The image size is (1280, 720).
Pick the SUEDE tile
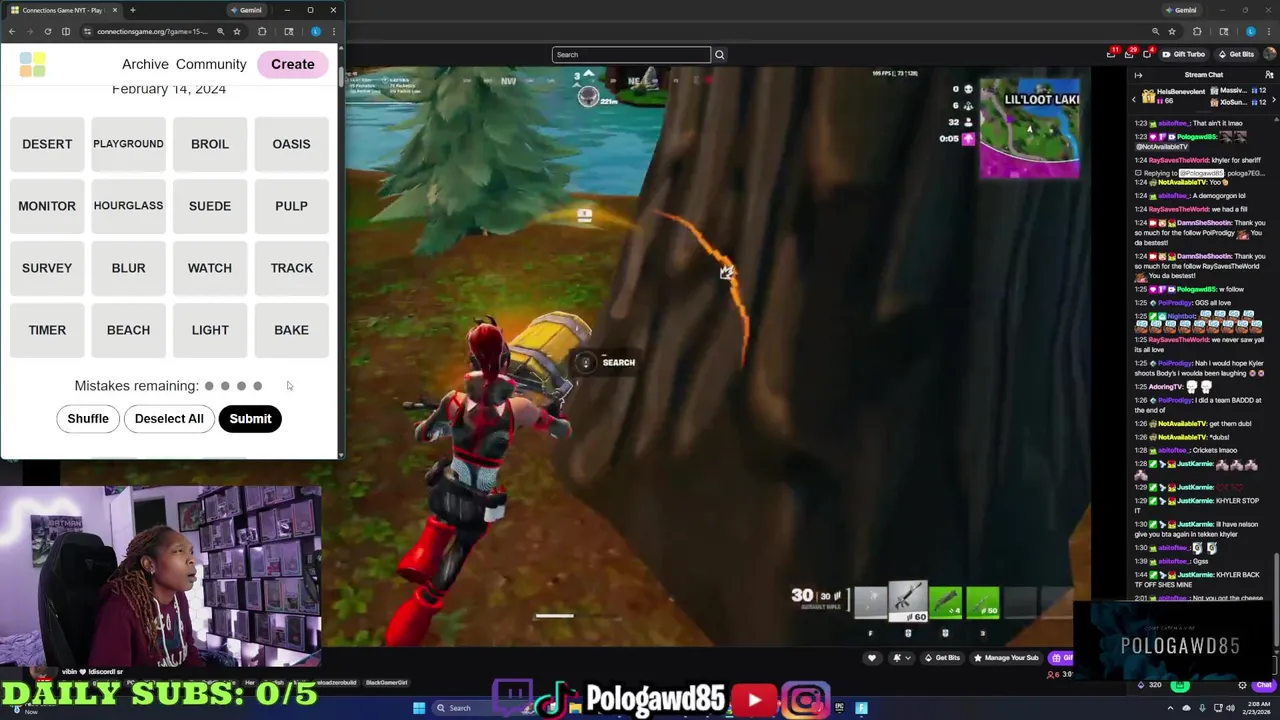(210, 206)
